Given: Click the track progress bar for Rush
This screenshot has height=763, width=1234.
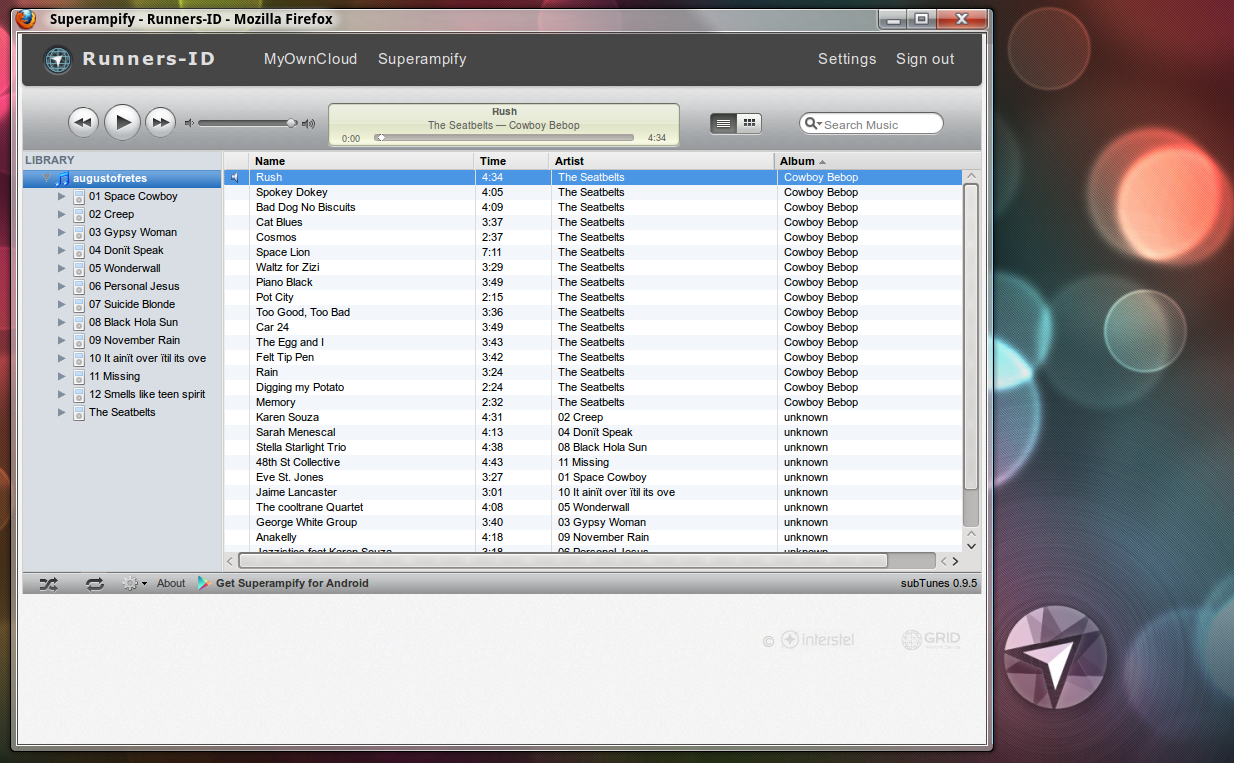Looking at the screenshot, I should coord(504,138).
